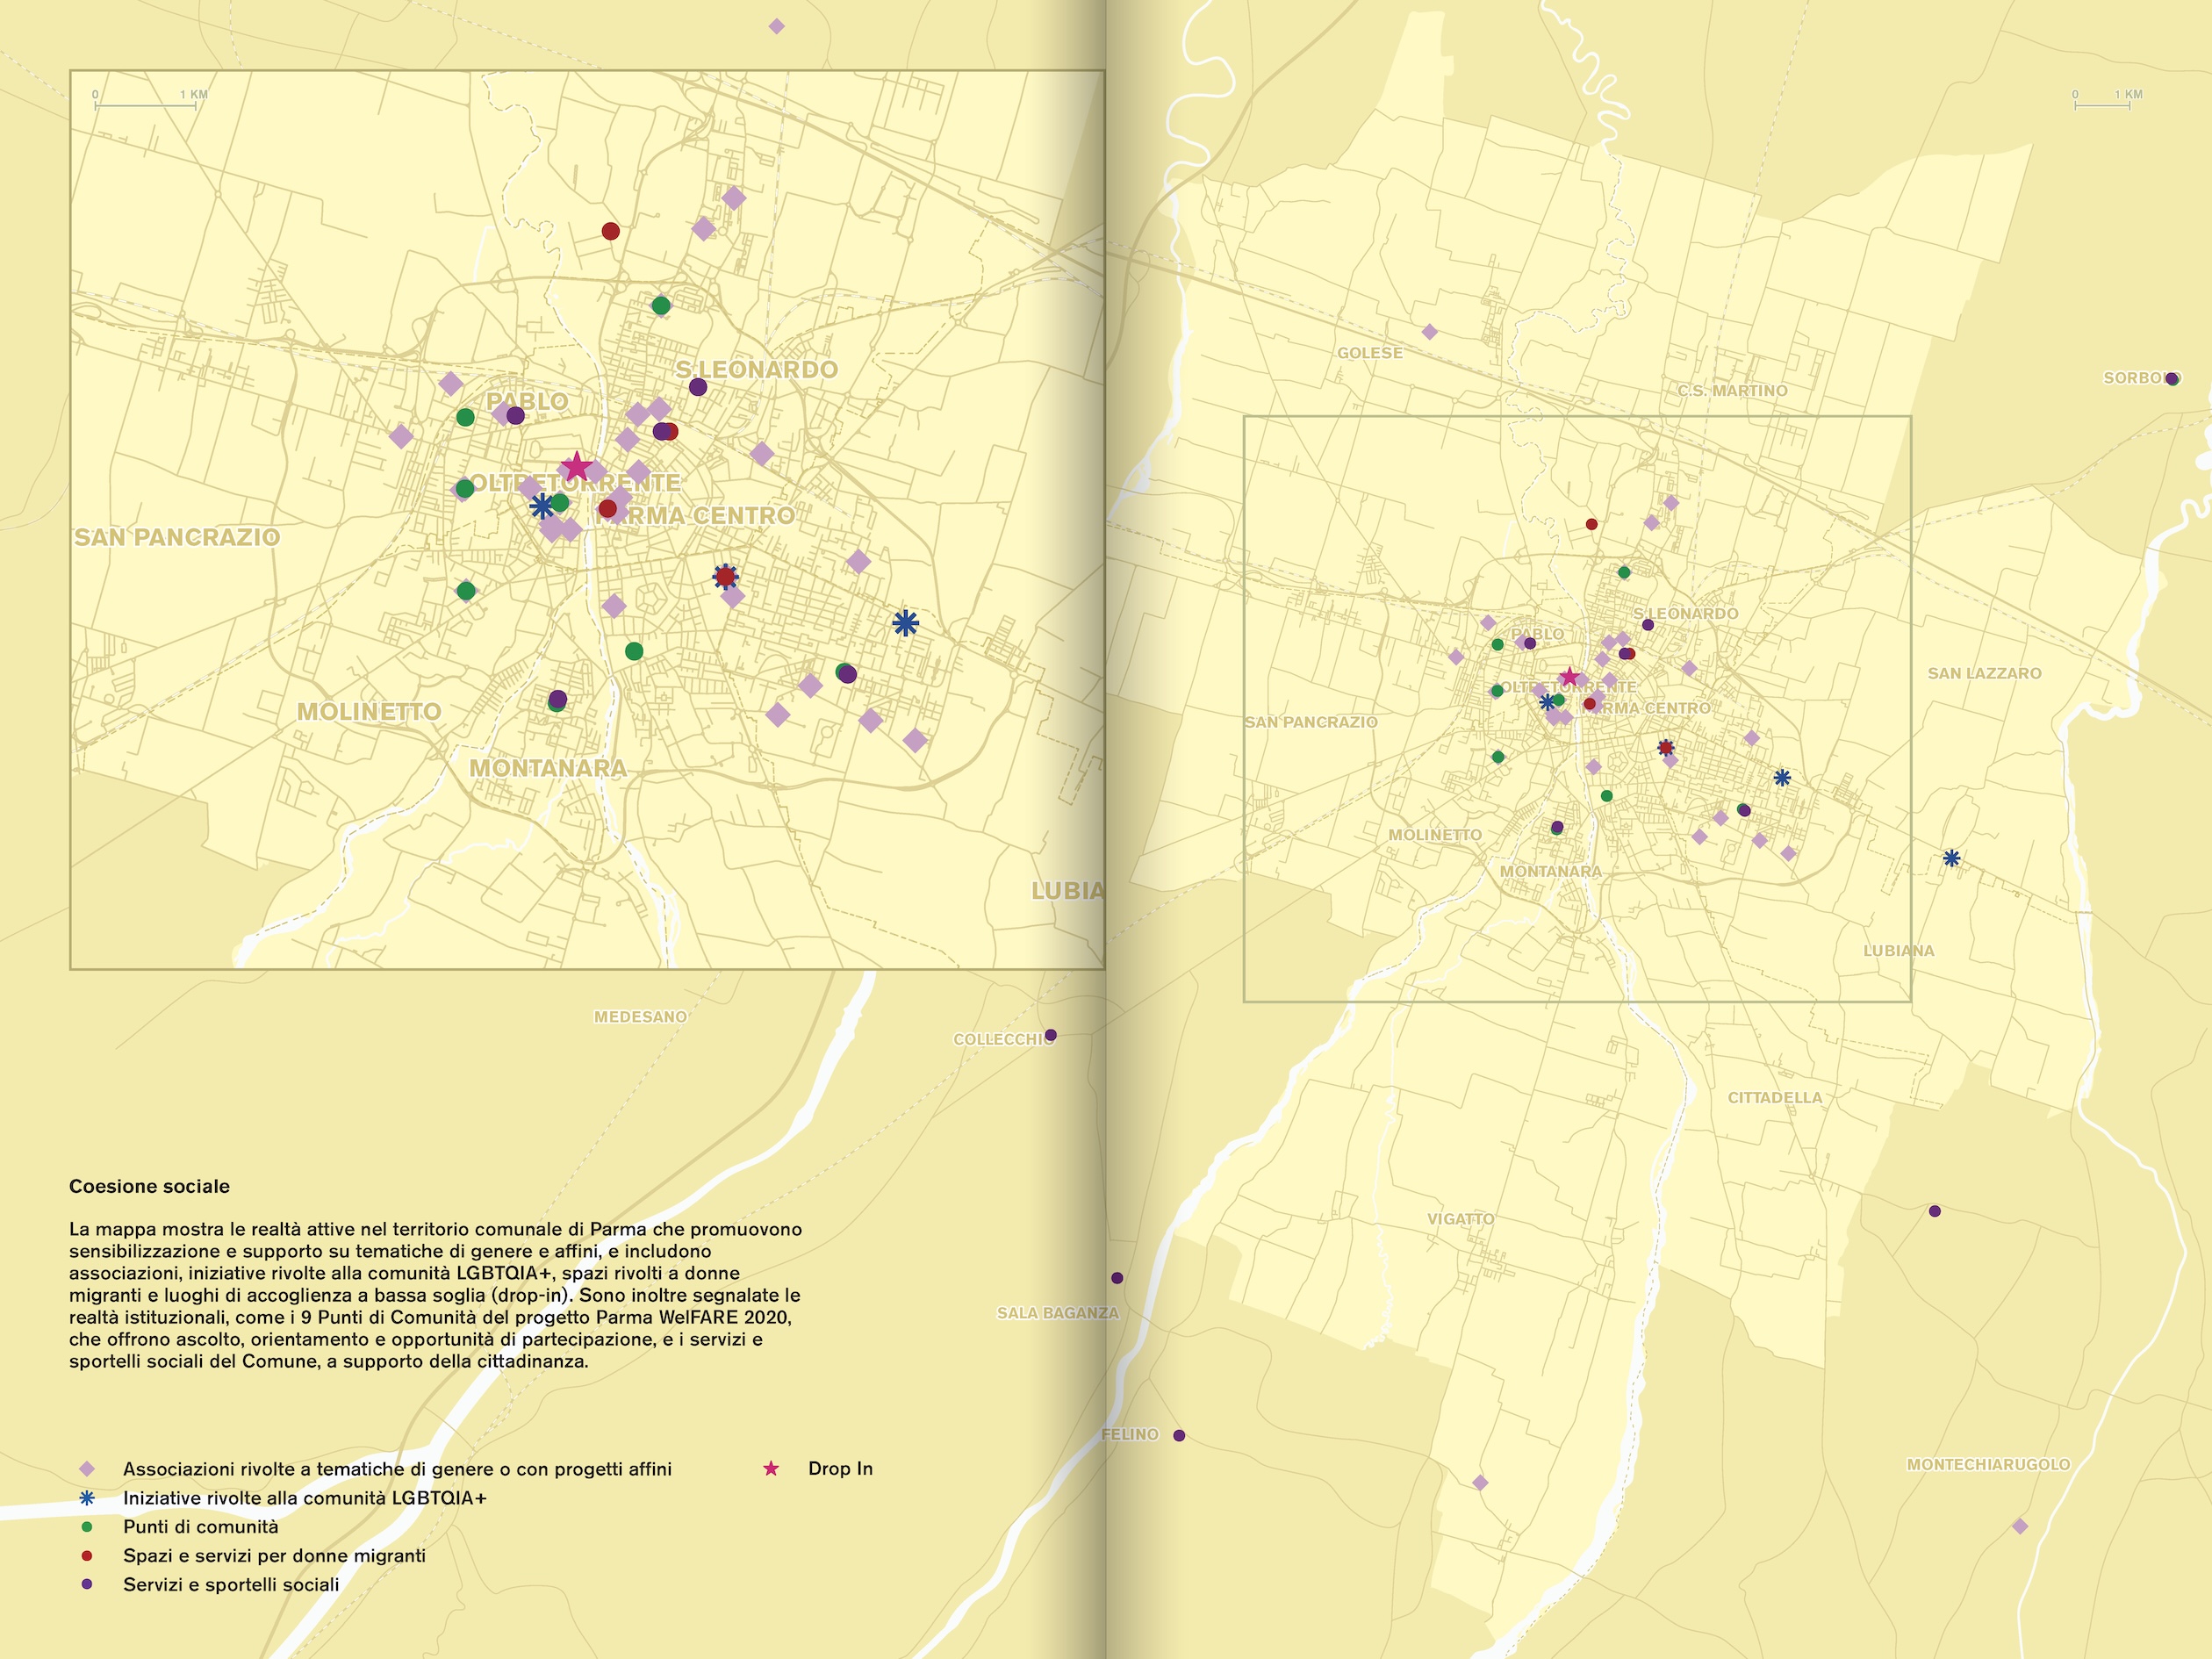Click the Drop In legend text label
Screen dimensions: 2212x1659
point(840,1468)
